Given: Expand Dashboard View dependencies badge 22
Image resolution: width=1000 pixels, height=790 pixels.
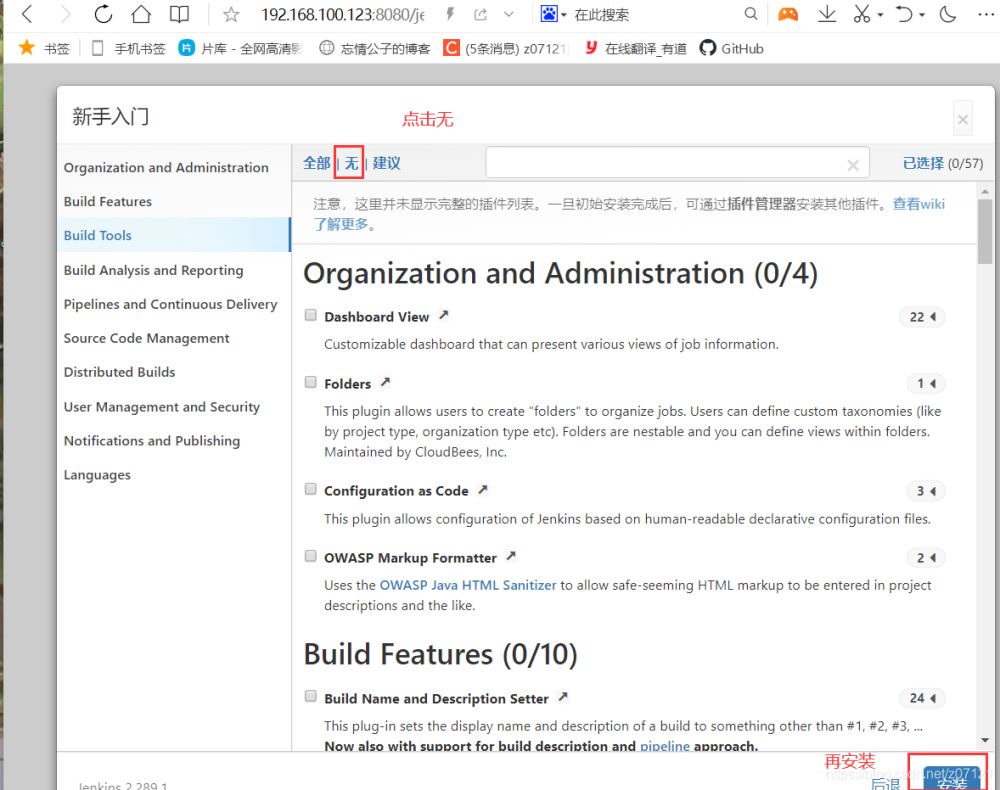Looking at the screenshot, I should click(921, 317).
